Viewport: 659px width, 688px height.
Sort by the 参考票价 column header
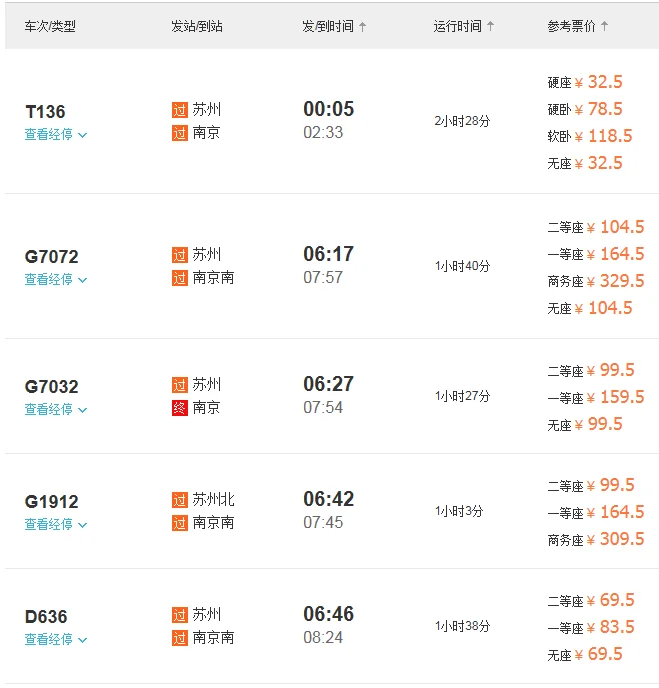coord(572,27)
